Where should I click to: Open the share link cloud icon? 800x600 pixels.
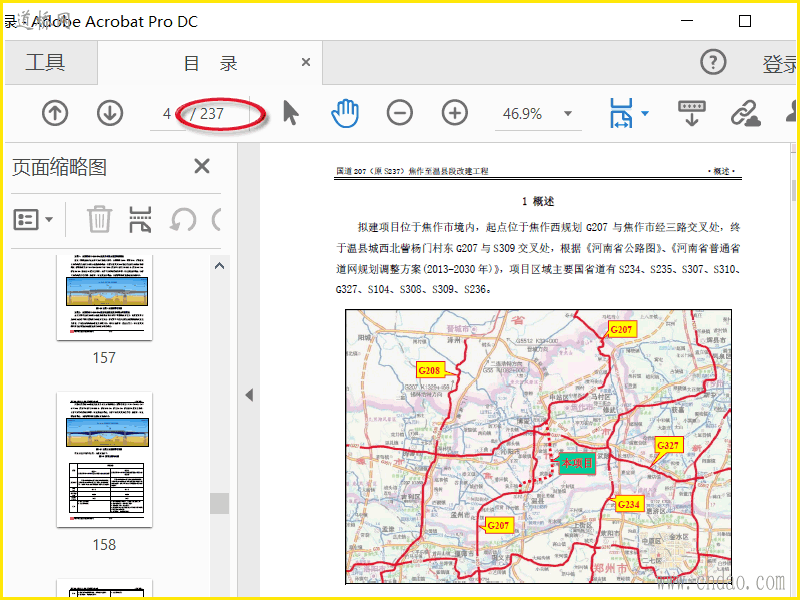(745, 113)
